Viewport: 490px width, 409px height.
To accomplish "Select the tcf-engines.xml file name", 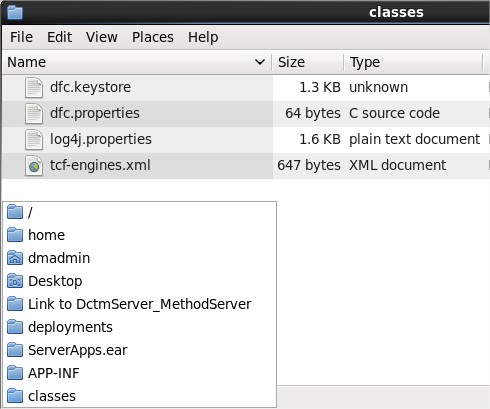I will pyautogui.click(x=100, y=165).
